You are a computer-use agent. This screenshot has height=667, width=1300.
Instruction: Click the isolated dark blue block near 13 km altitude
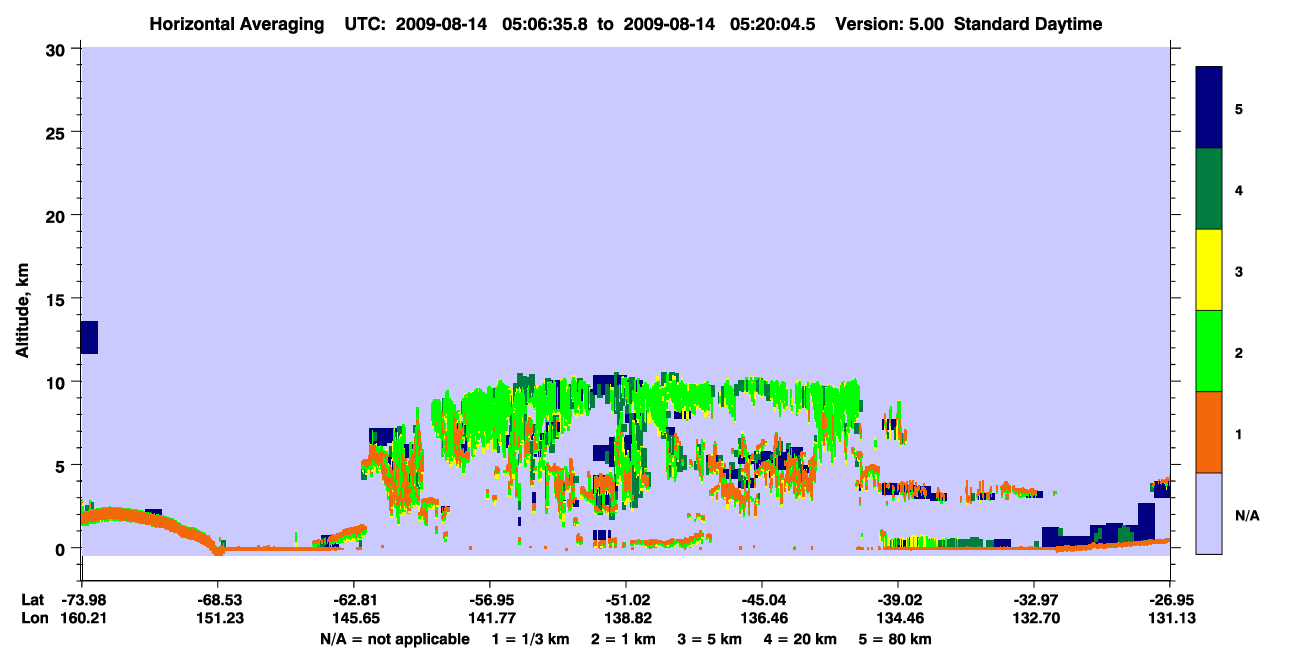(x=89, y=337)
